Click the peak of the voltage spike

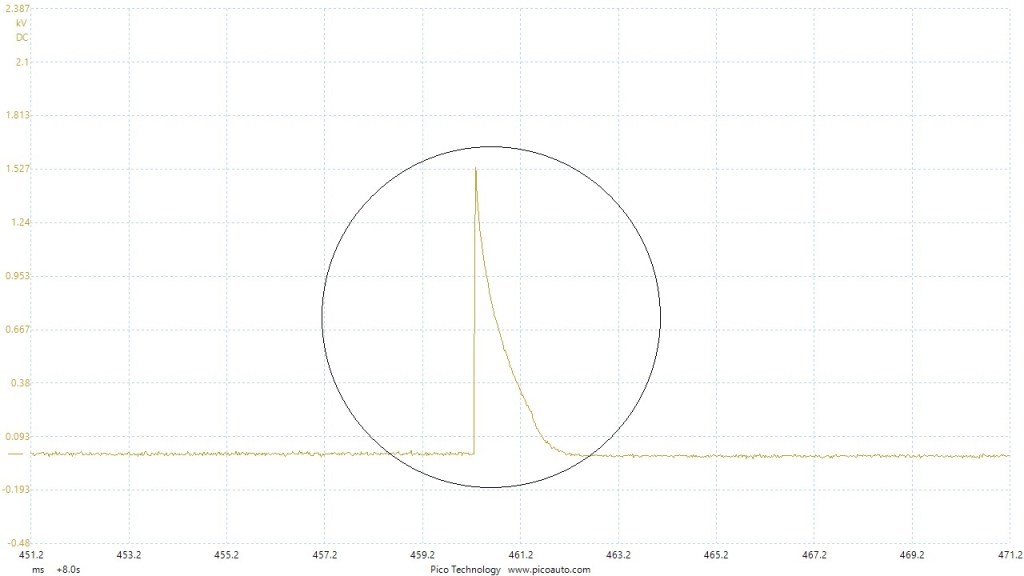click(476, 170)
